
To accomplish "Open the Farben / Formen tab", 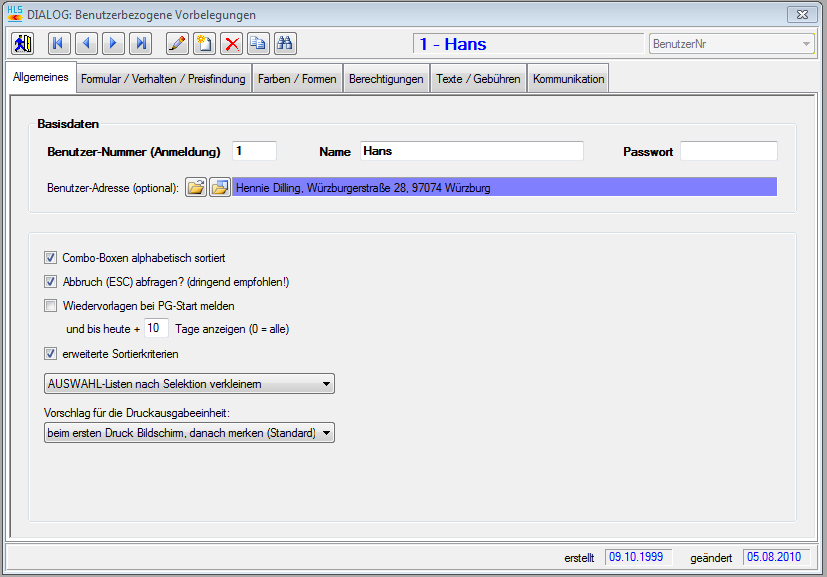I will [x=297, y=79].
